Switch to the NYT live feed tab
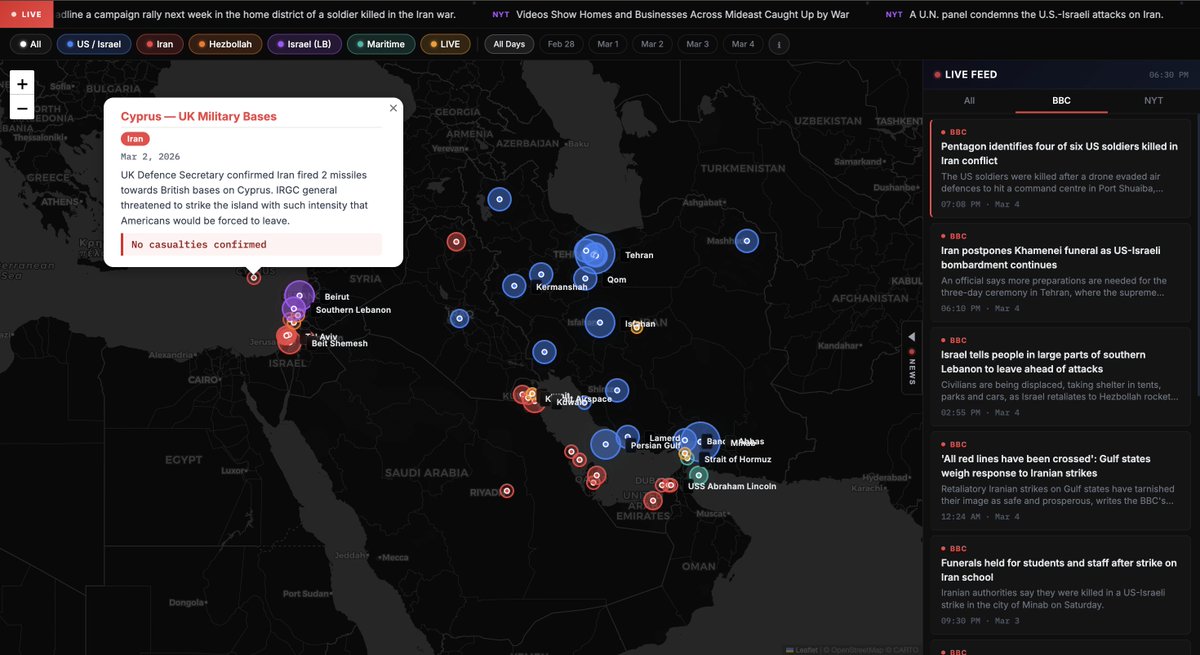This screenshot has width=1200, height=655. click(x=1154, y=101)
